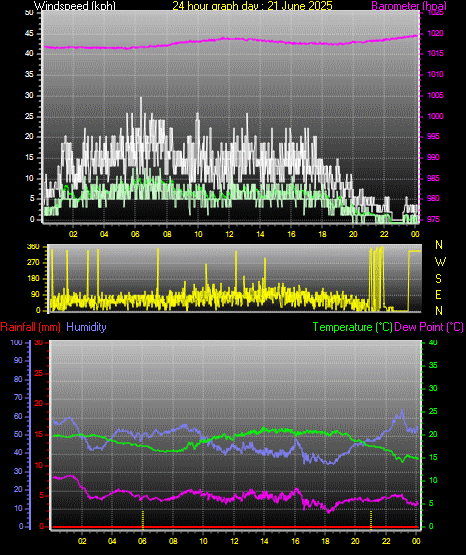Click the "980" barometer axis value
The width and height of the screenshot is (466, 555).
[x=433, y=198]
